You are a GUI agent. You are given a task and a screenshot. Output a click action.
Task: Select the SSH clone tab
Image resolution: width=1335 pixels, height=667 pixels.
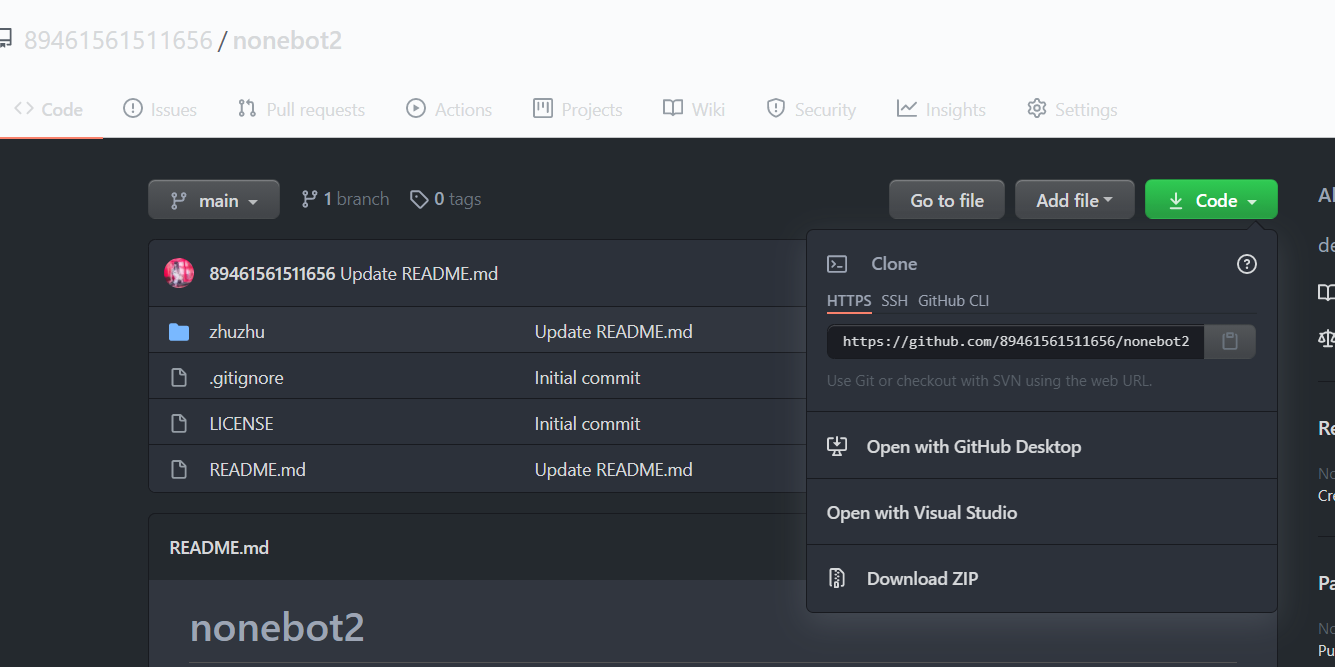pos(894,301)
